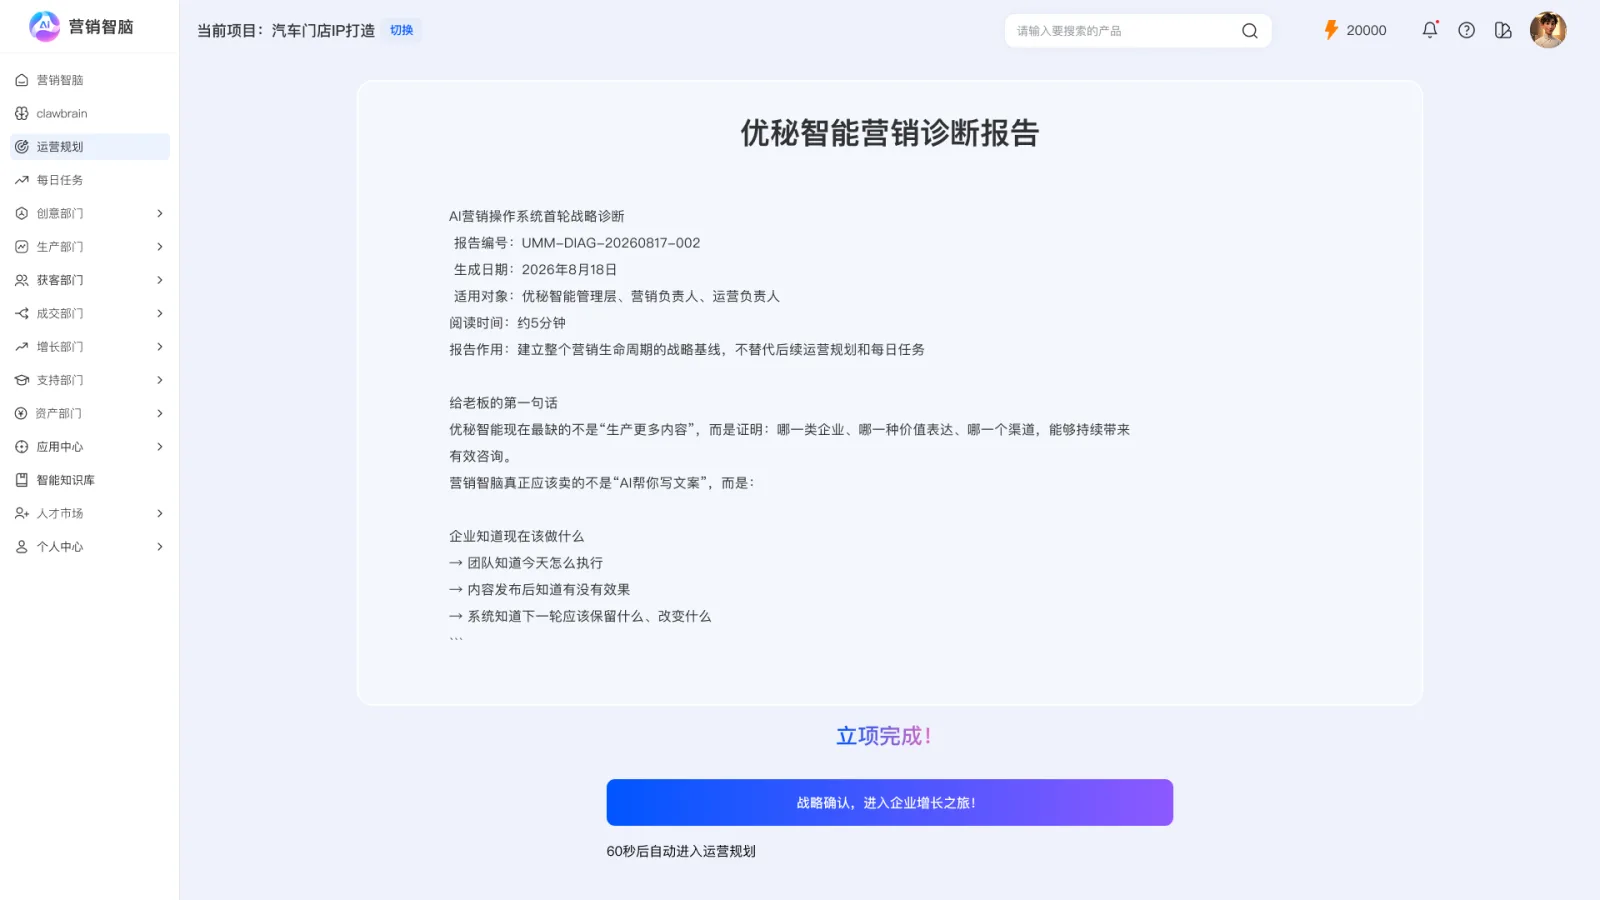This screenshot has height=900, width=1600.
Task: Click the 优秘智能营销诊断报告 title
Action: (889, 133)
